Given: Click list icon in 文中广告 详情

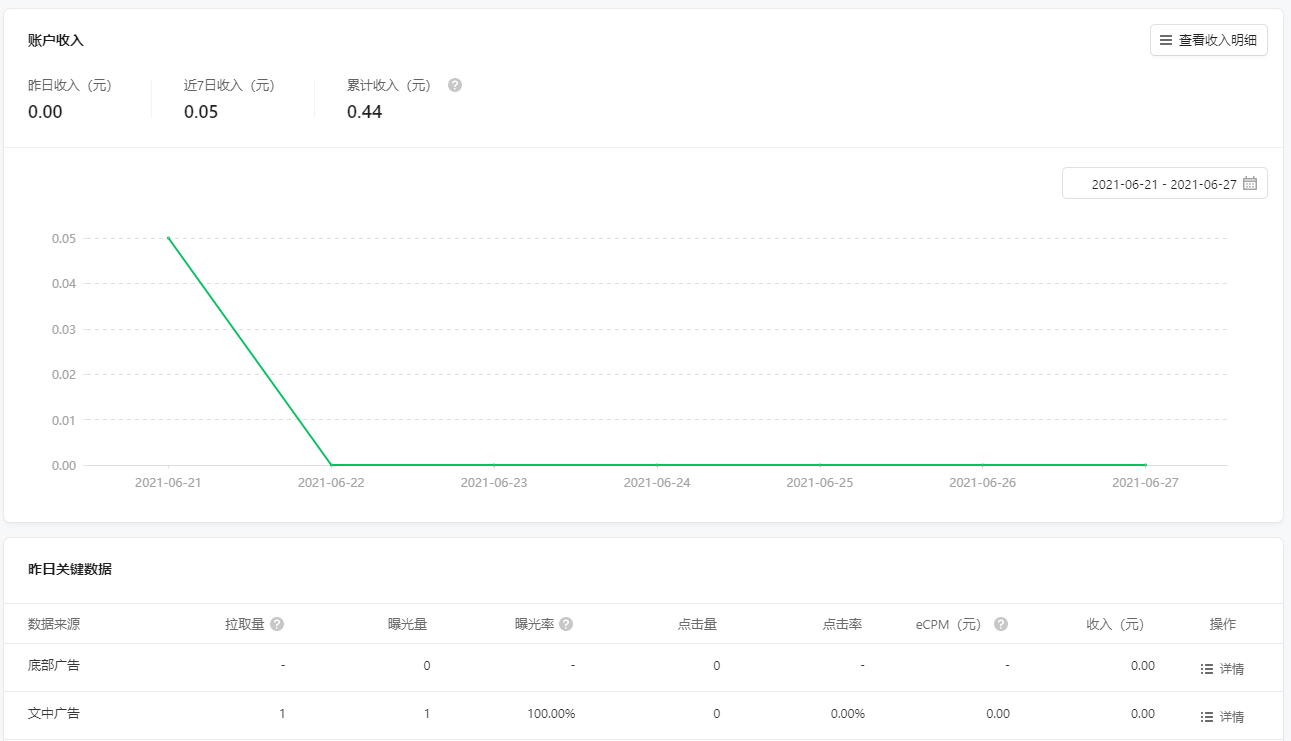Looking at the screenshot, I should click(1207, 717).
